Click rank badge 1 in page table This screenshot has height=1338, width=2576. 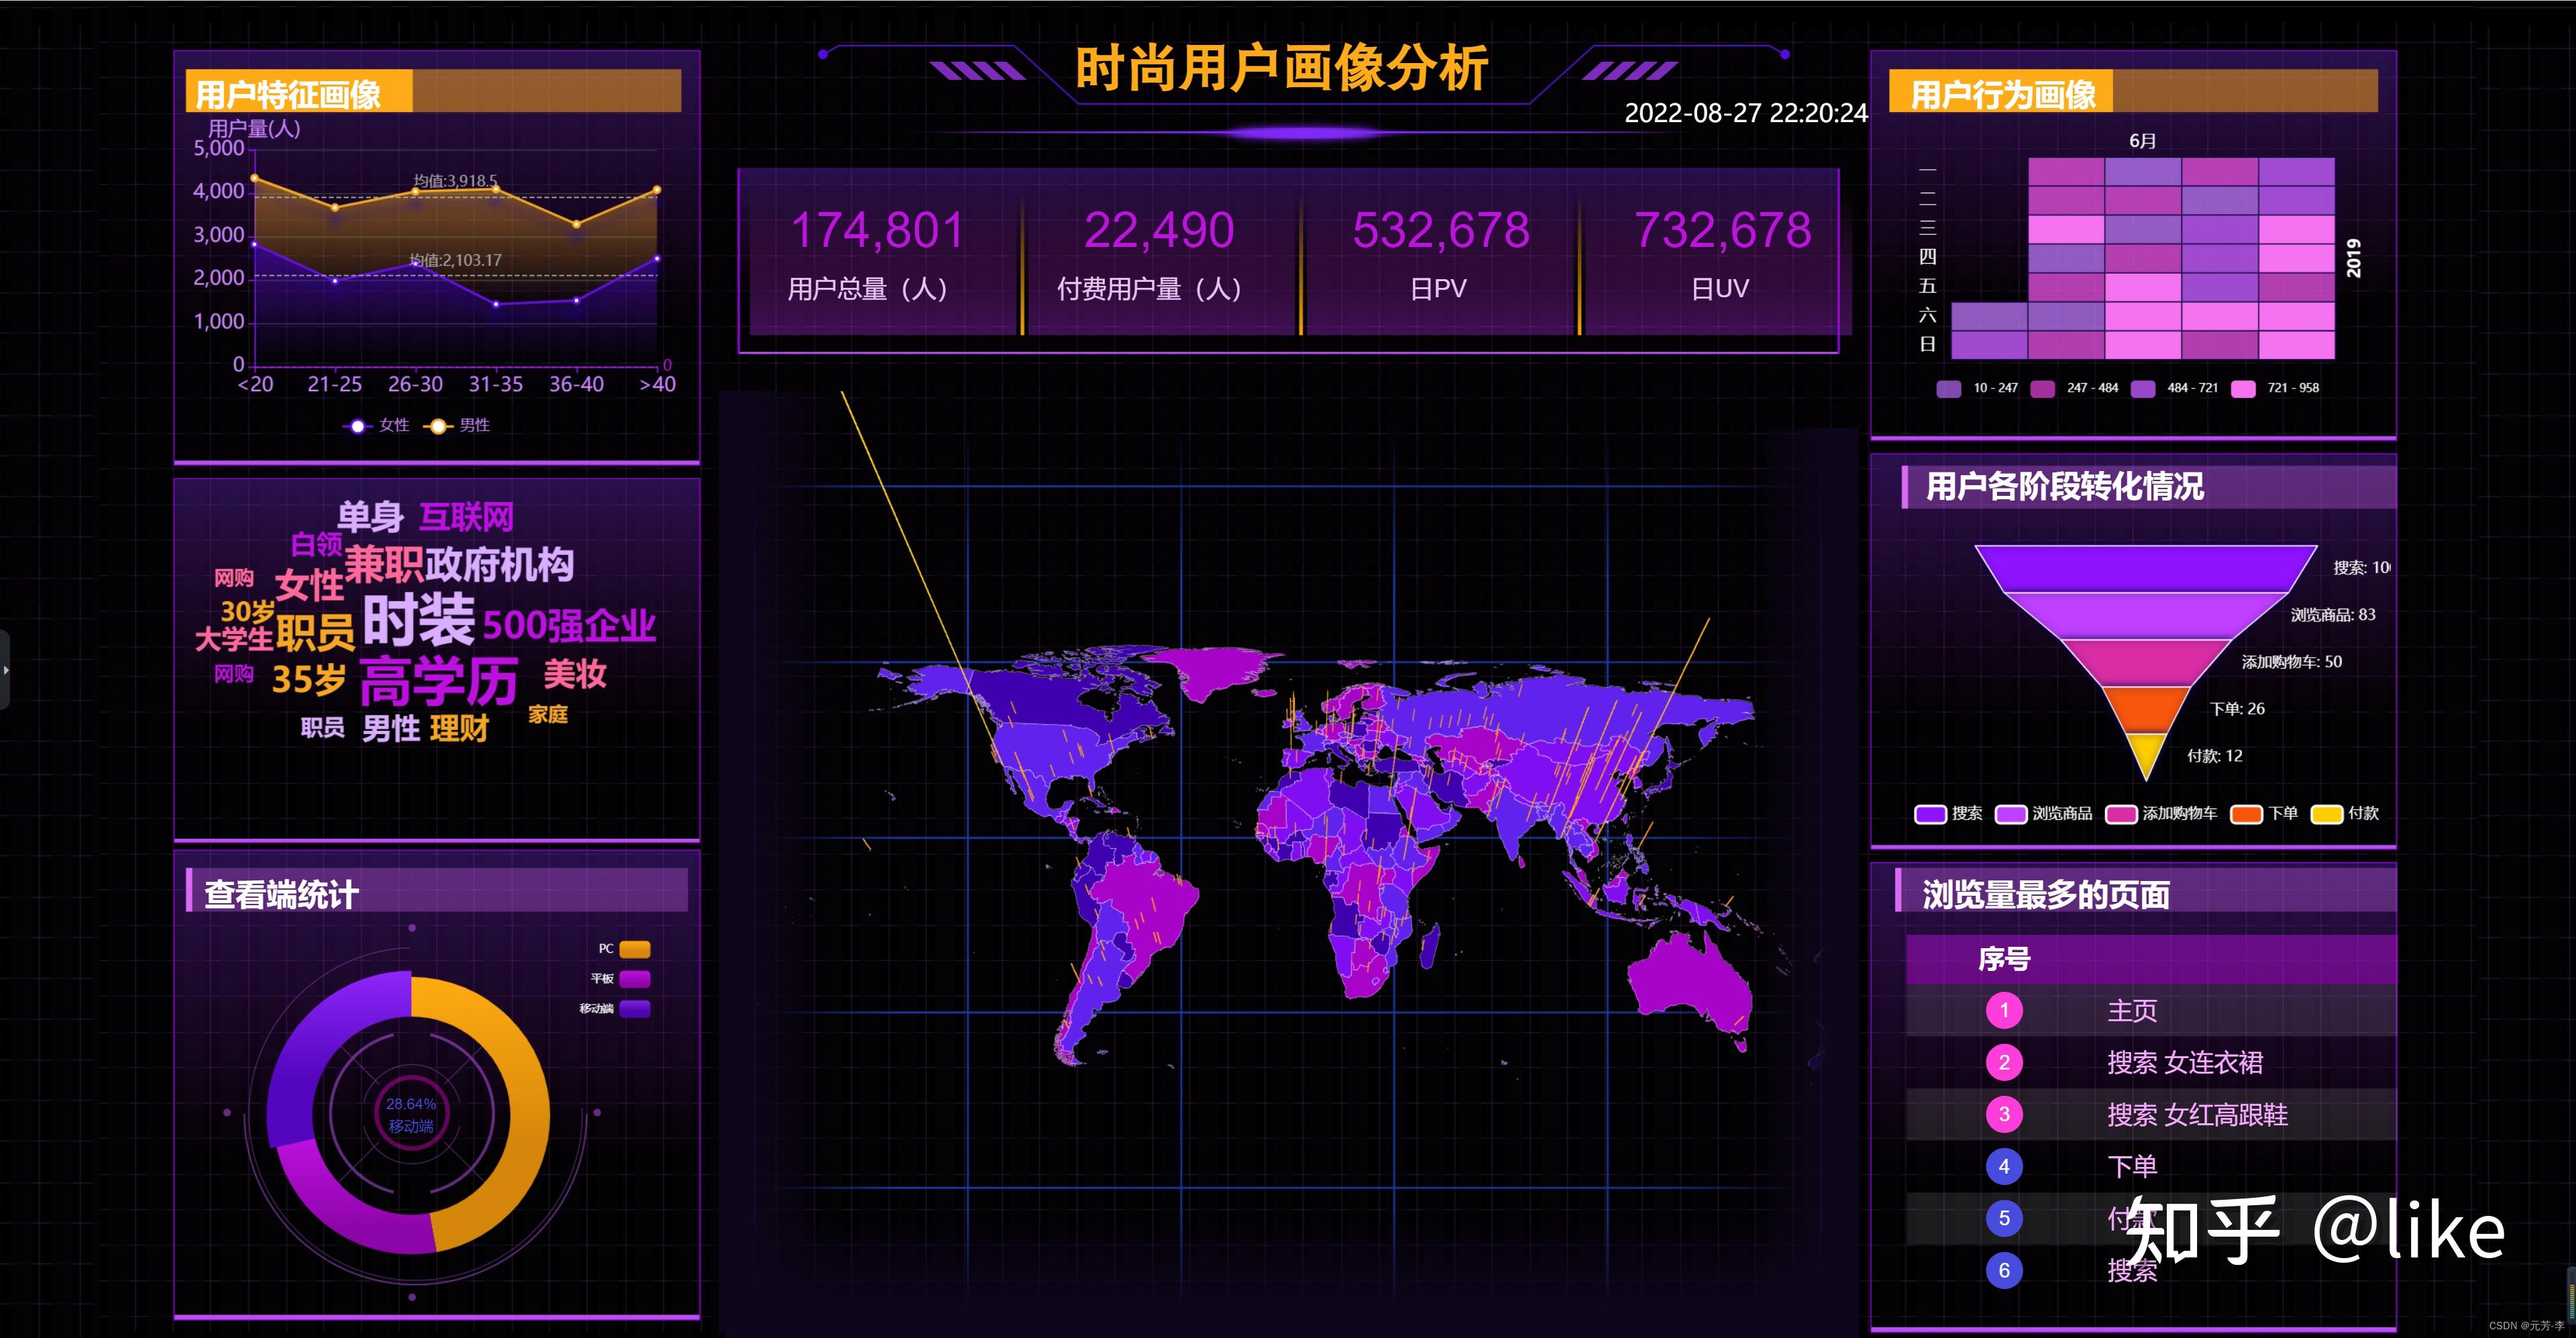click(x=2004, y=1010)
